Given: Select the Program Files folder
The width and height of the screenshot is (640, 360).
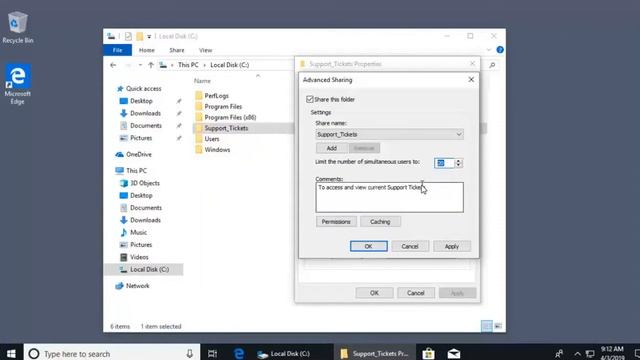Looking at the screenshot, I should click(x=223, y=107).
